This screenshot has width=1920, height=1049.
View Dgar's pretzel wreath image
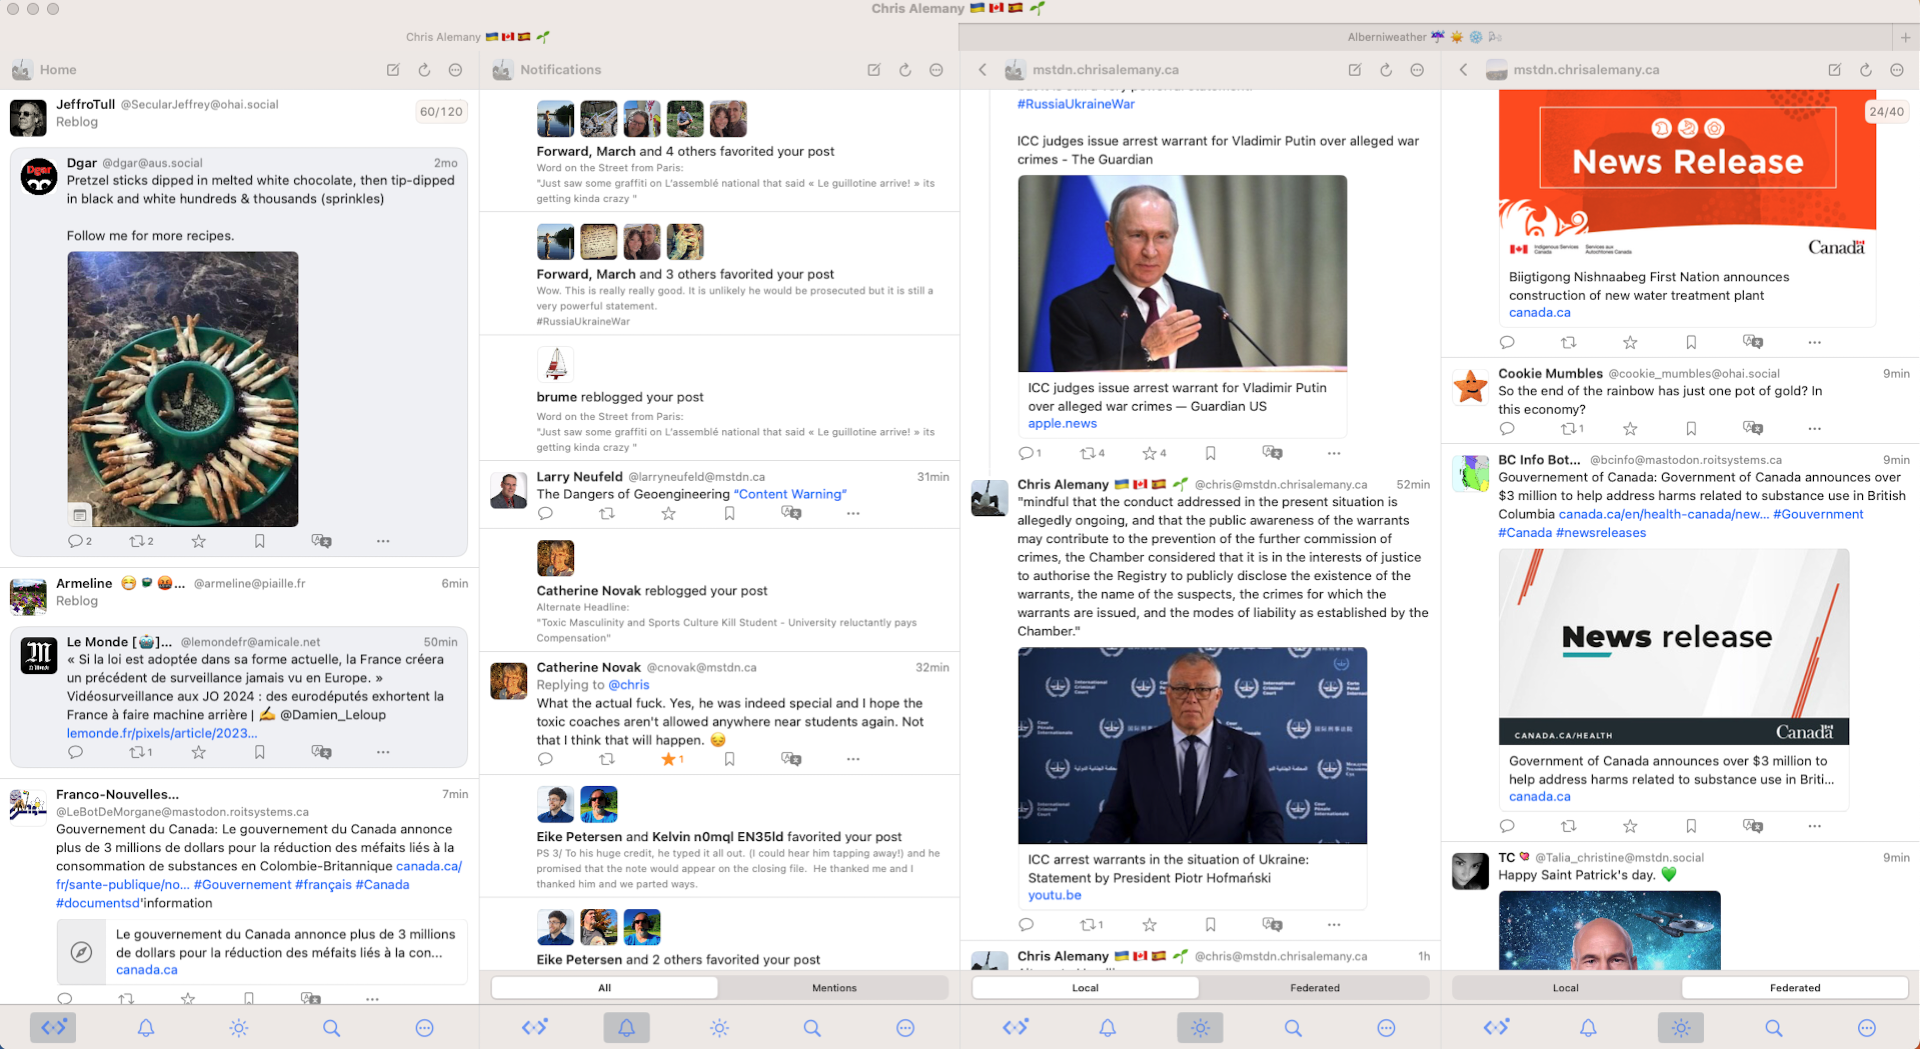[183, 389]
